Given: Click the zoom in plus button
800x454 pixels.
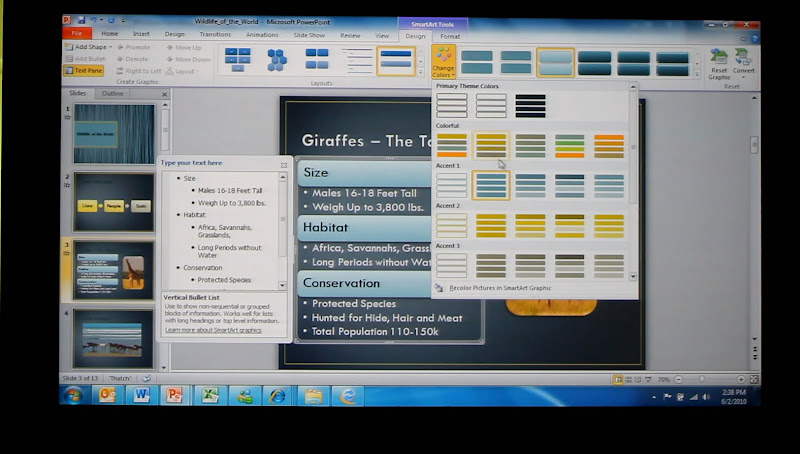Looking at the screenshot, I should click(741, 380).
